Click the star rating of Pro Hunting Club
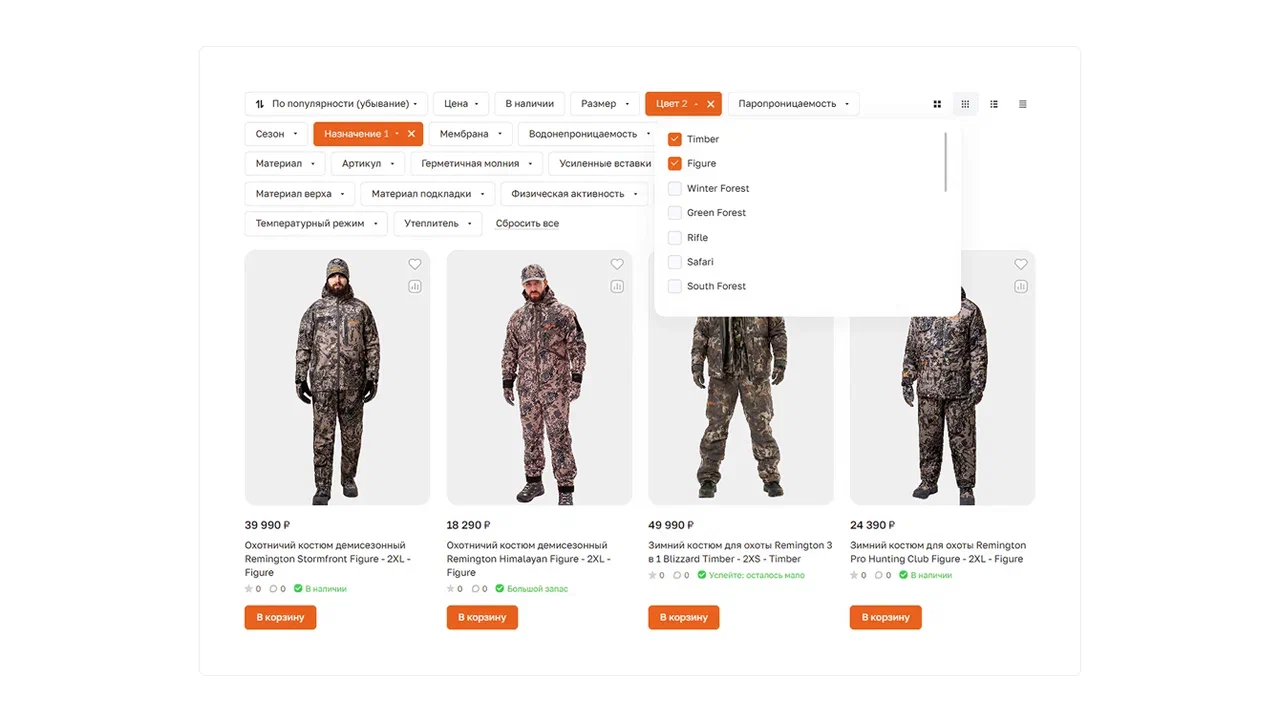The height and width of the screenshot is (722, 1280). coord(859,575)
